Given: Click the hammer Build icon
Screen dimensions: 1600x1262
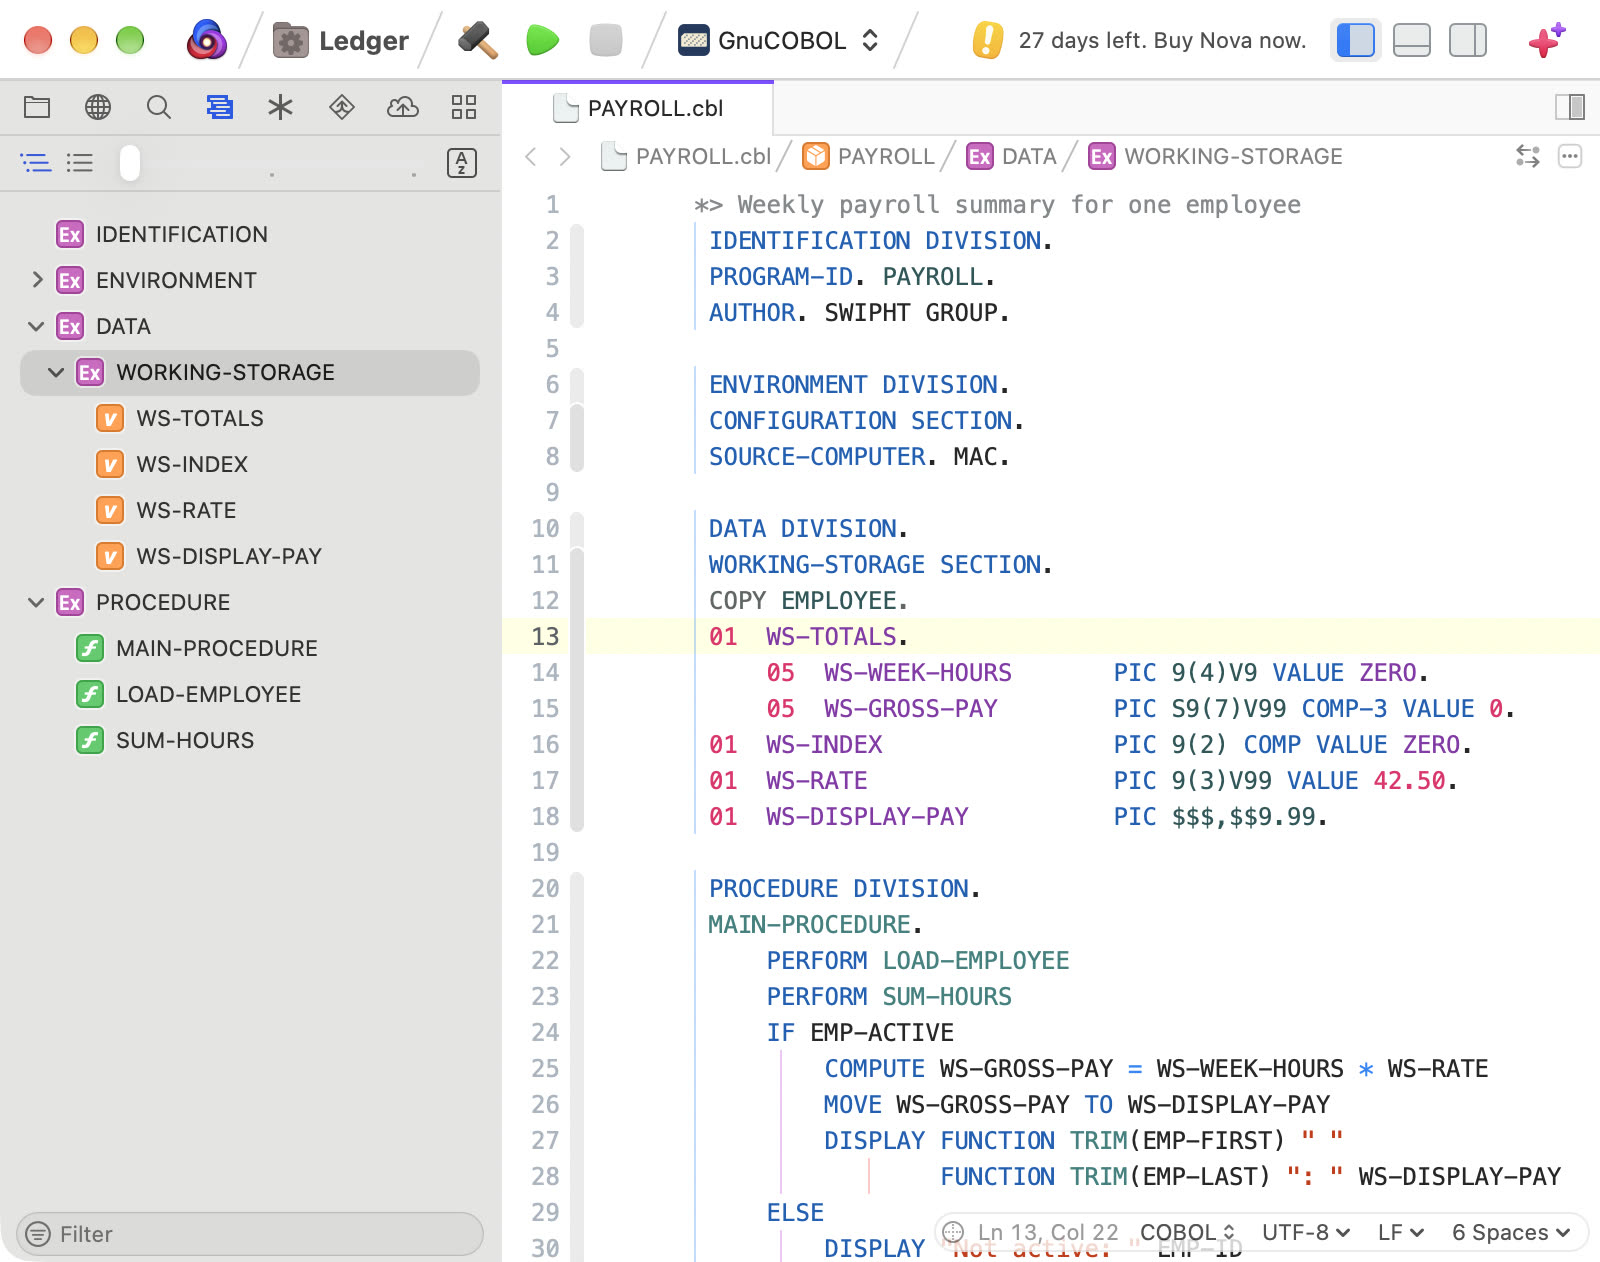Looking at the screenshot, I should [x=478, y=41].
